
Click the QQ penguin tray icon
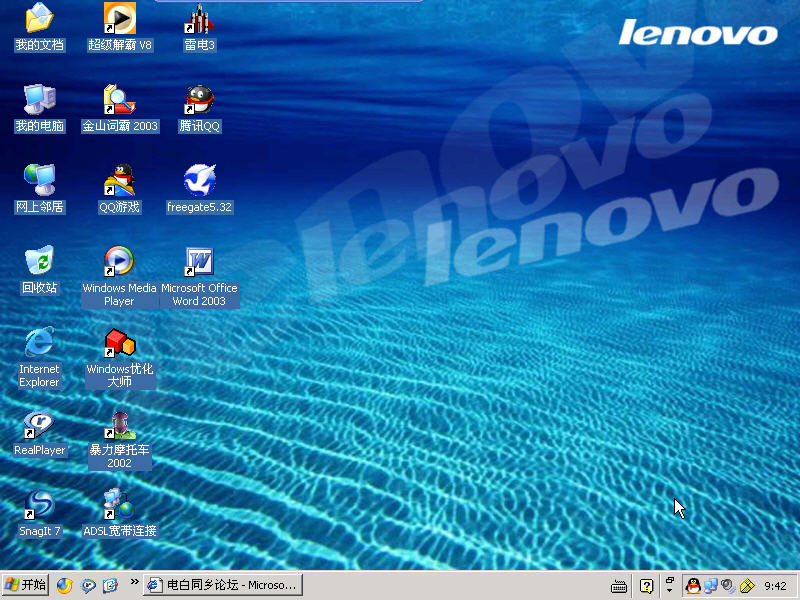pyautogui.click(x=693, y=586)
